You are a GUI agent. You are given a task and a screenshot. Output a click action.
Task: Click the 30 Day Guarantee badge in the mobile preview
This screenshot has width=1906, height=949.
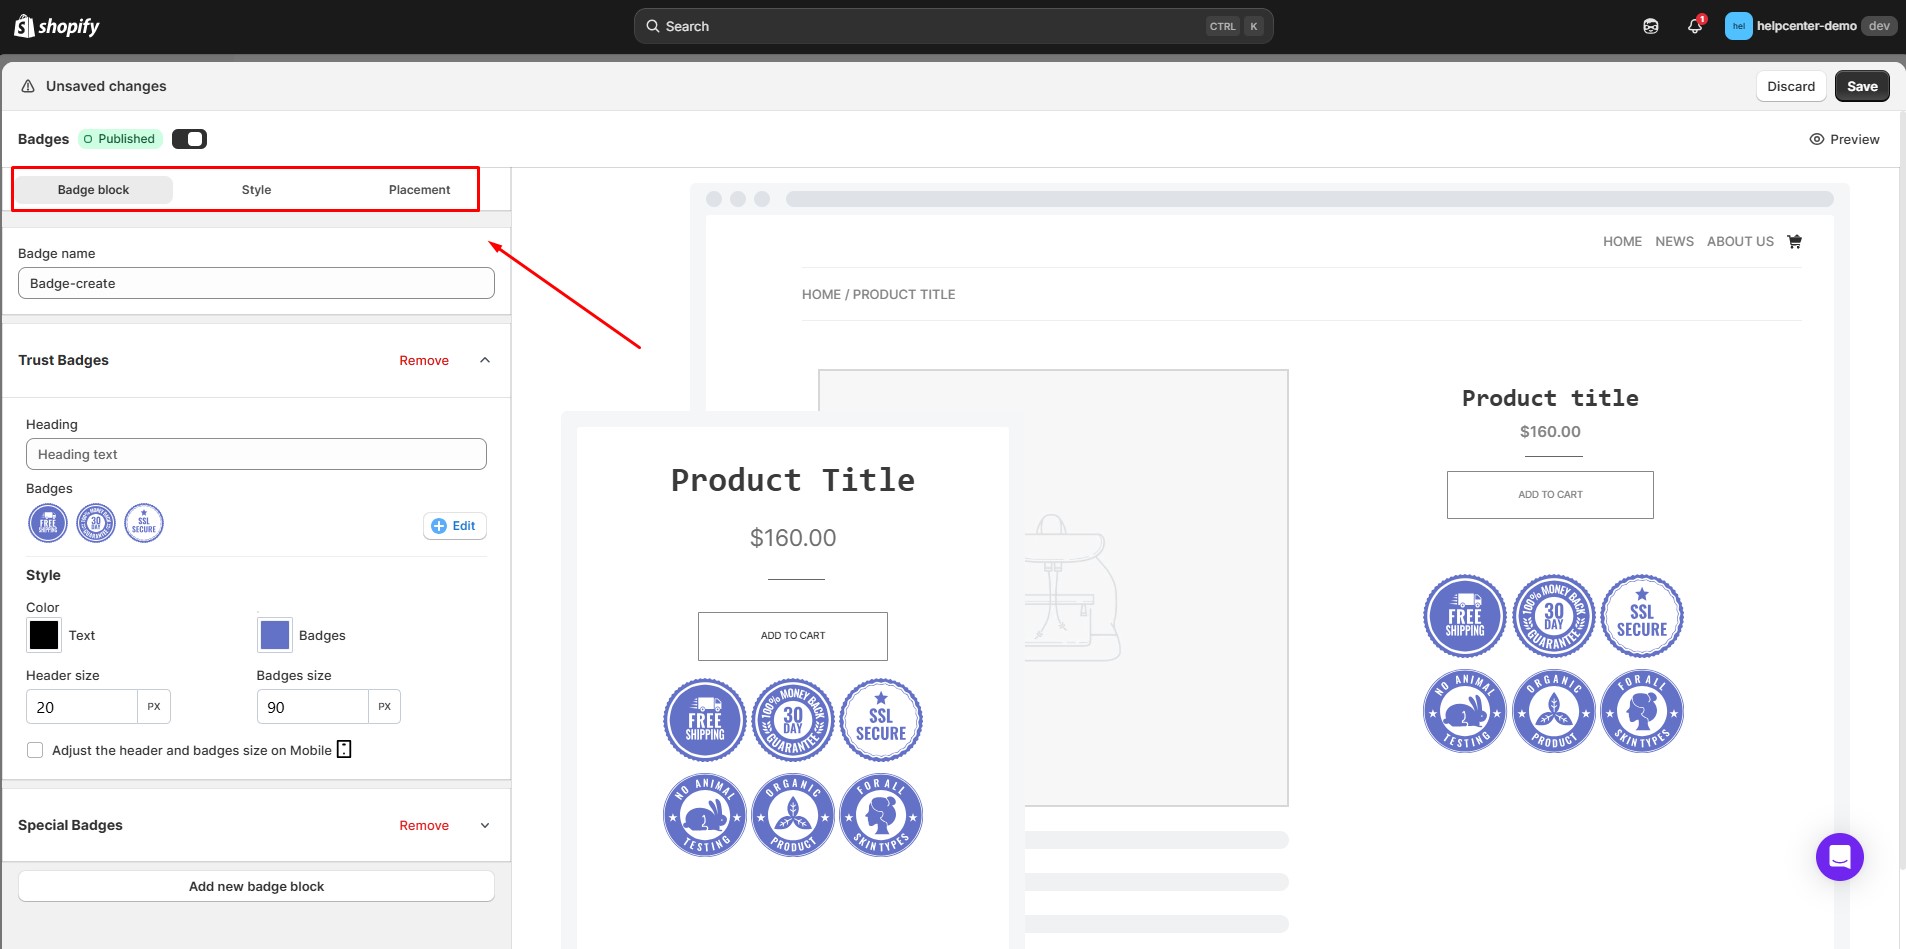coord(793,720)
